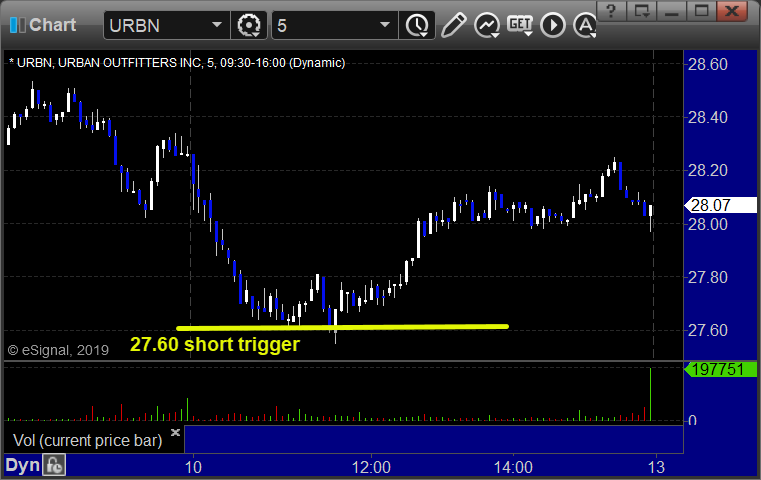The height and width of the screenshot is (480, 761).
Task: Click the 27.80 price axis label
Action: (x=708, y=277)
